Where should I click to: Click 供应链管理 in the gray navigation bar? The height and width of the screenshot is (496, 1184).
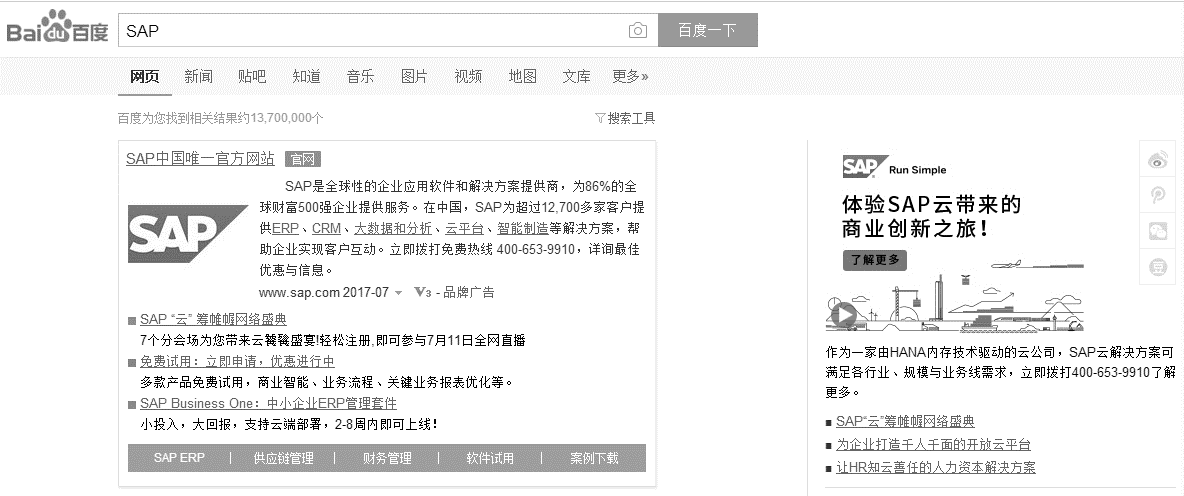(283, 458)
